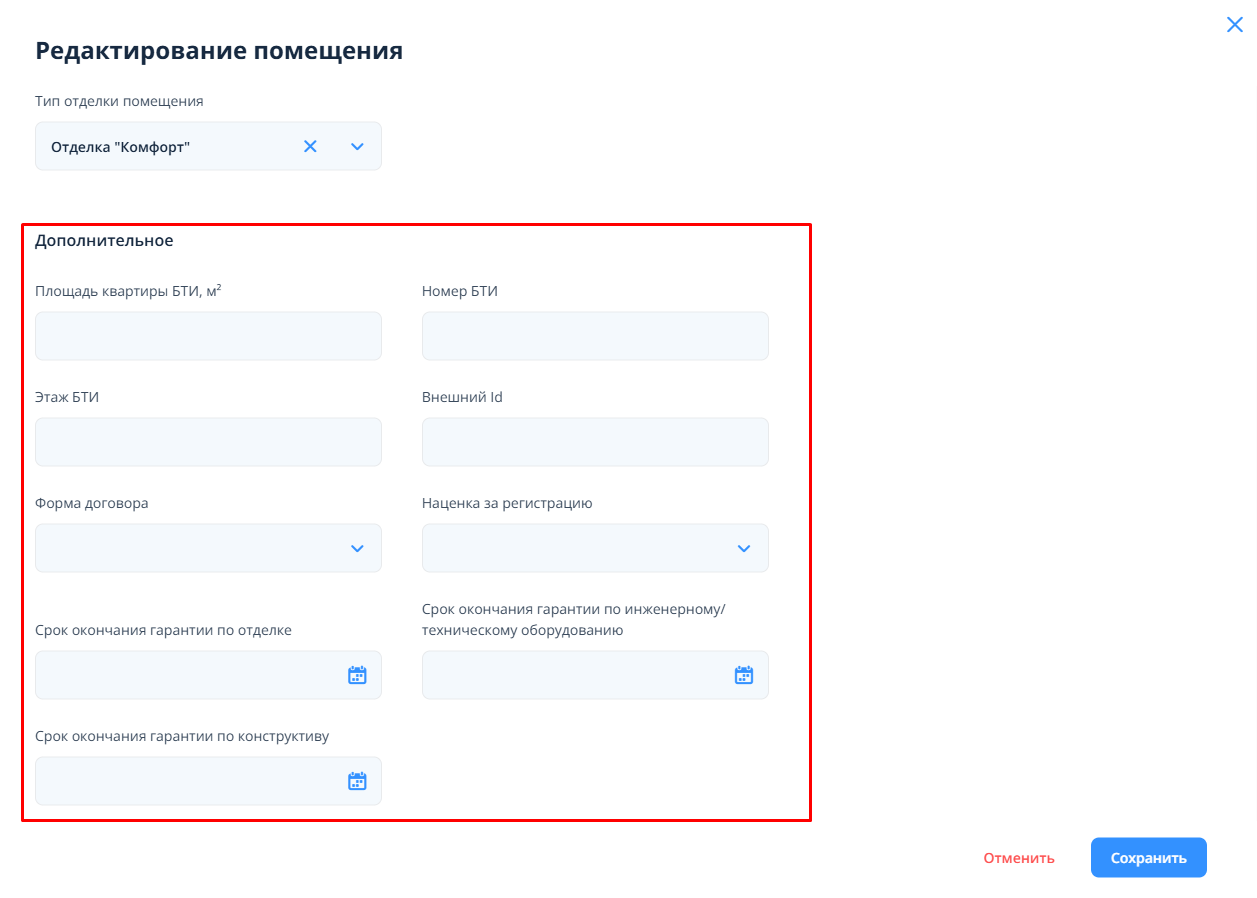1257x898 pixels.
Task: Click into the Номер БТИ input
Action: click(595, 336)
